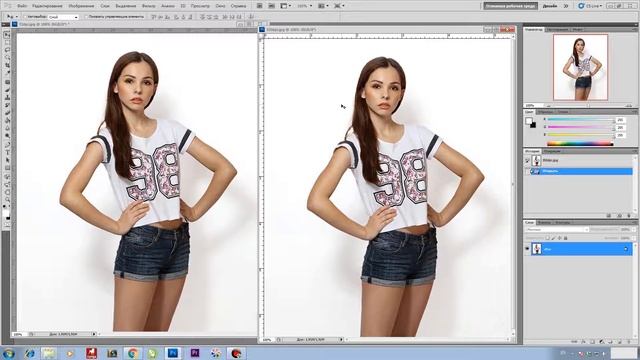640x360 pixels.
Task: Click the color spectrum ramp in Color panel
Action: point(580,143)
